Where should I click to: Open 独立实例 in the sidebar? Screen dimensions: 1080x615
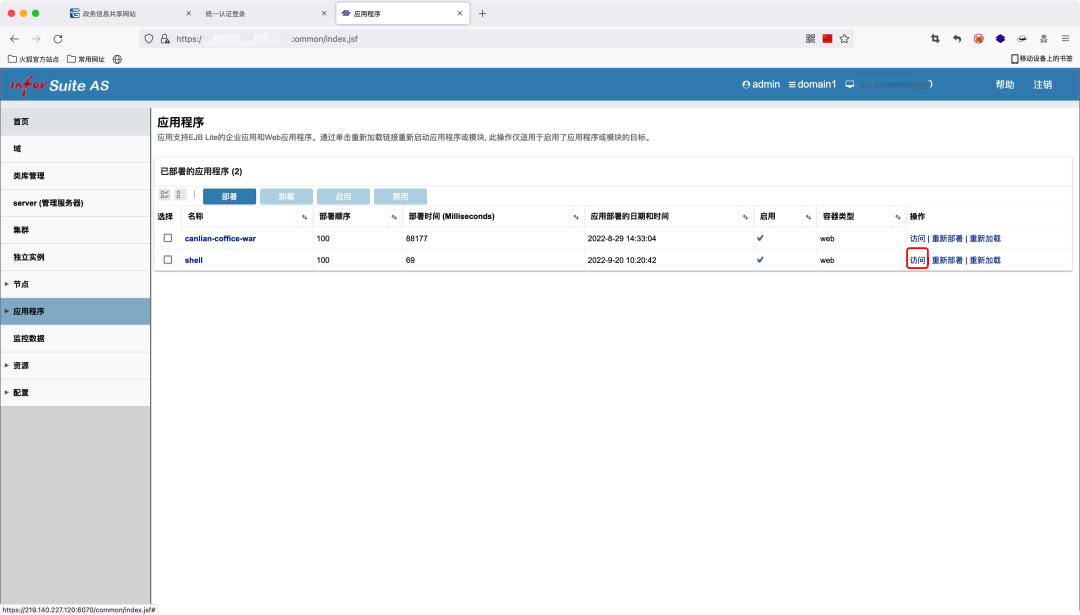coord(75,258)
